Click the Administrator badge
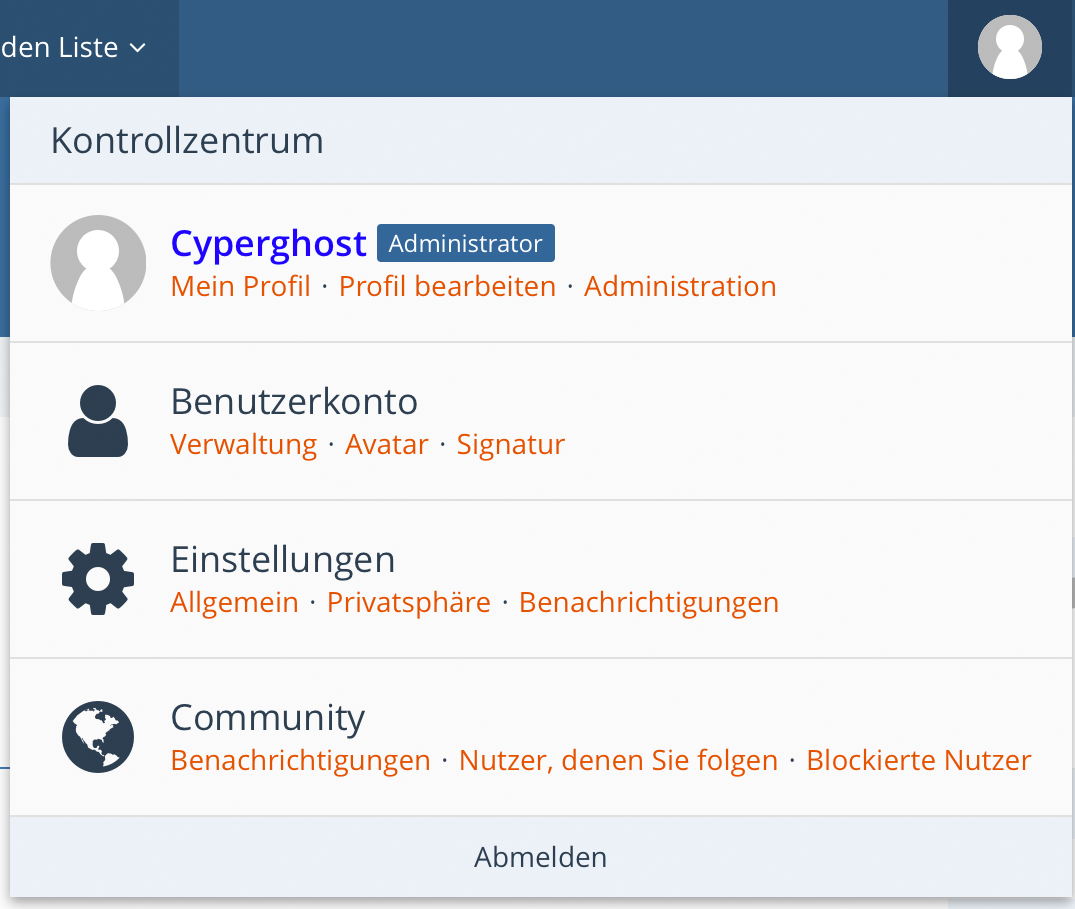Image resolution: width=1075 pixels, height=909 pixels. coord(465,243)
